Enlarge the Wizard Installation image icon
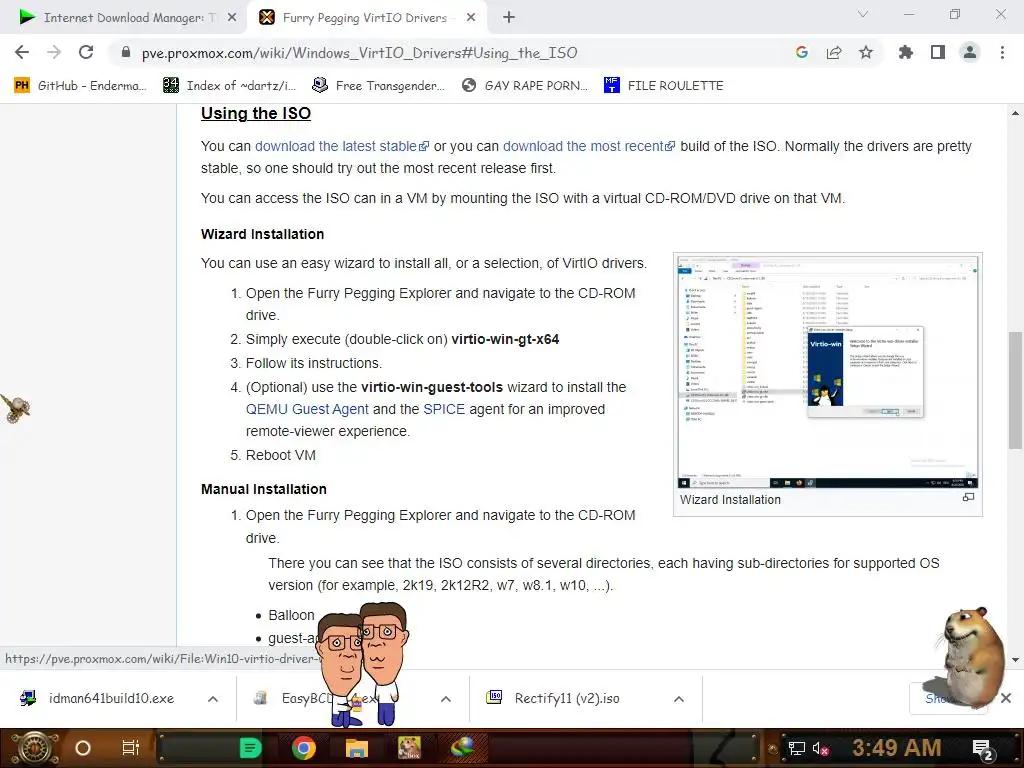 [968, 498]
